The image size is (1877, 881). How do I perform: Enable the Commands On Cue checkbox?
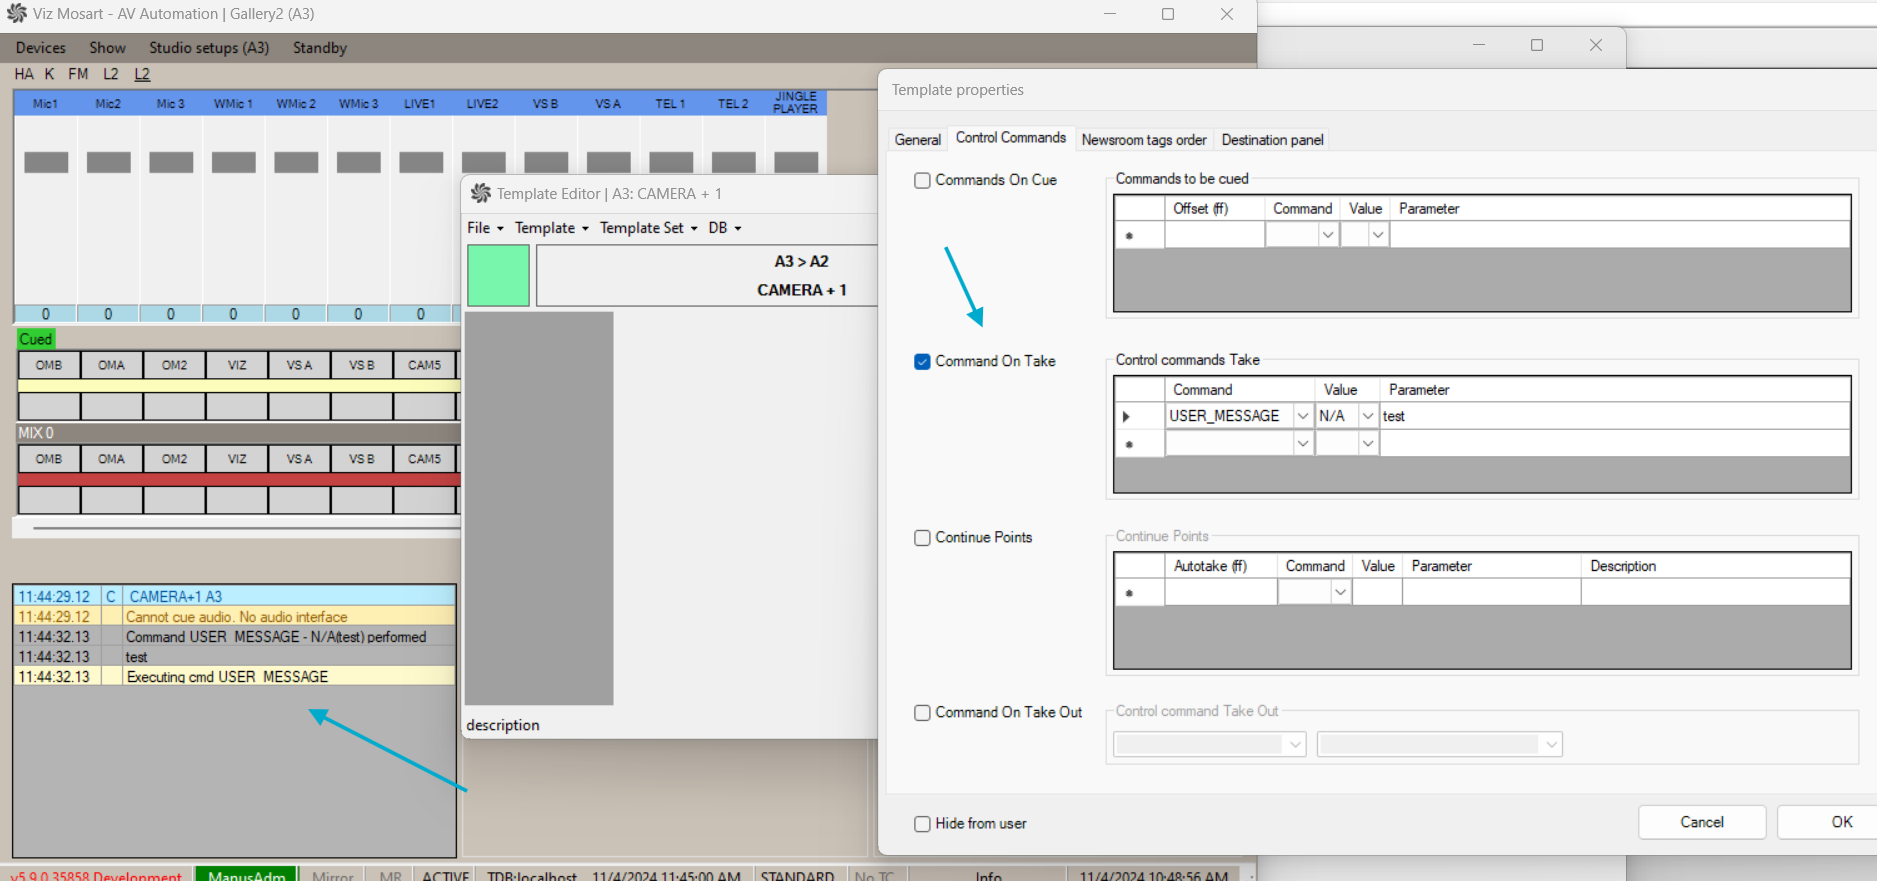coord(922,180)
